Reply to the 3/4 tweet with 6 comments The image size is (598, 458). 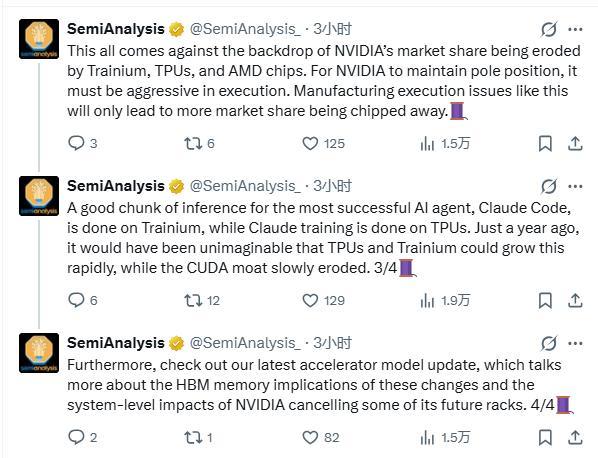(x=82, y=301)
